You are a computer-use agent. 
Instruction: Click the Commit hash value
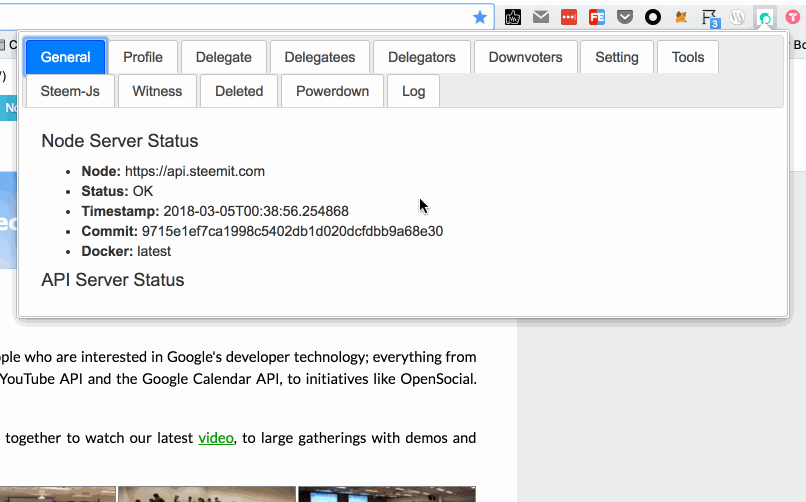tap(292, 231)
